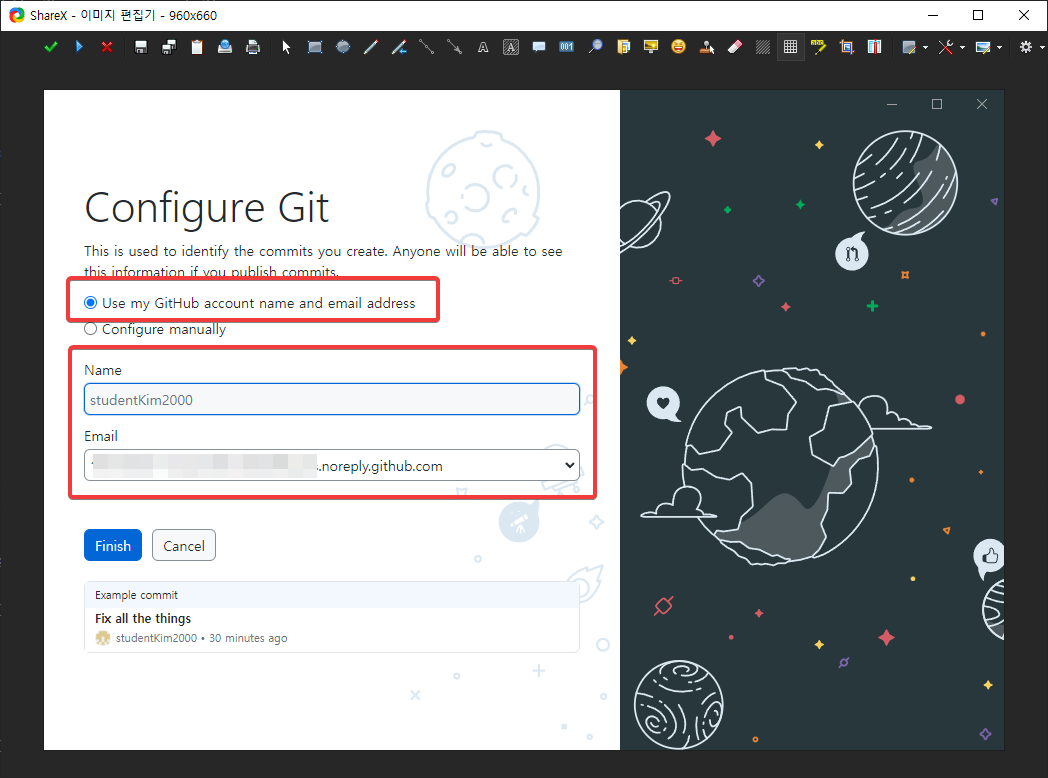The image size is (1048, 778).
Task: Select the Image from file tool
Action: click(x=623, y=47)
